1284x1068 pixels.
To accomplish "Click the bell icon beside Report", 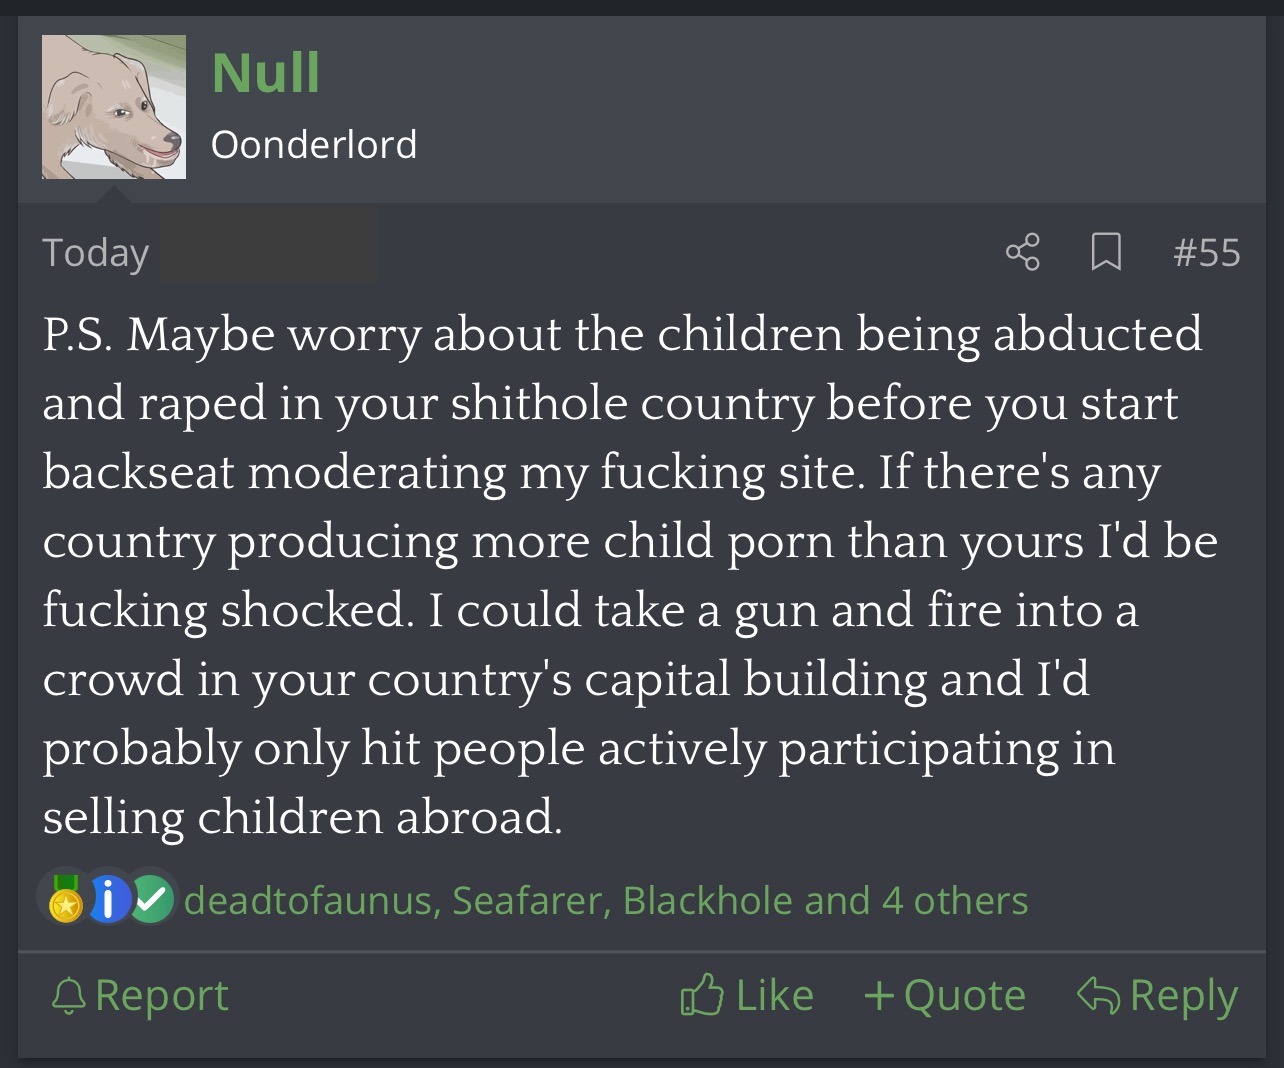I will (69, 995).
